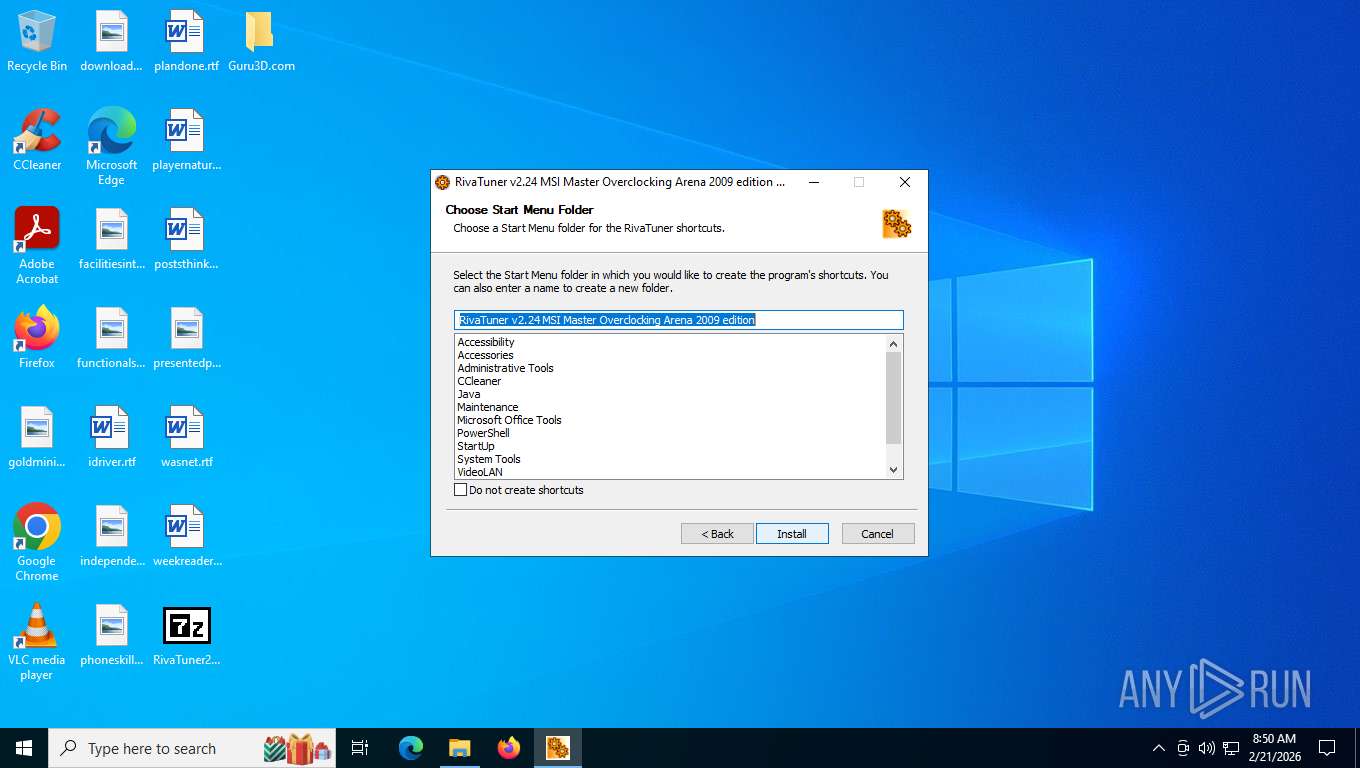Select the phoneskill image file icon

111,635
